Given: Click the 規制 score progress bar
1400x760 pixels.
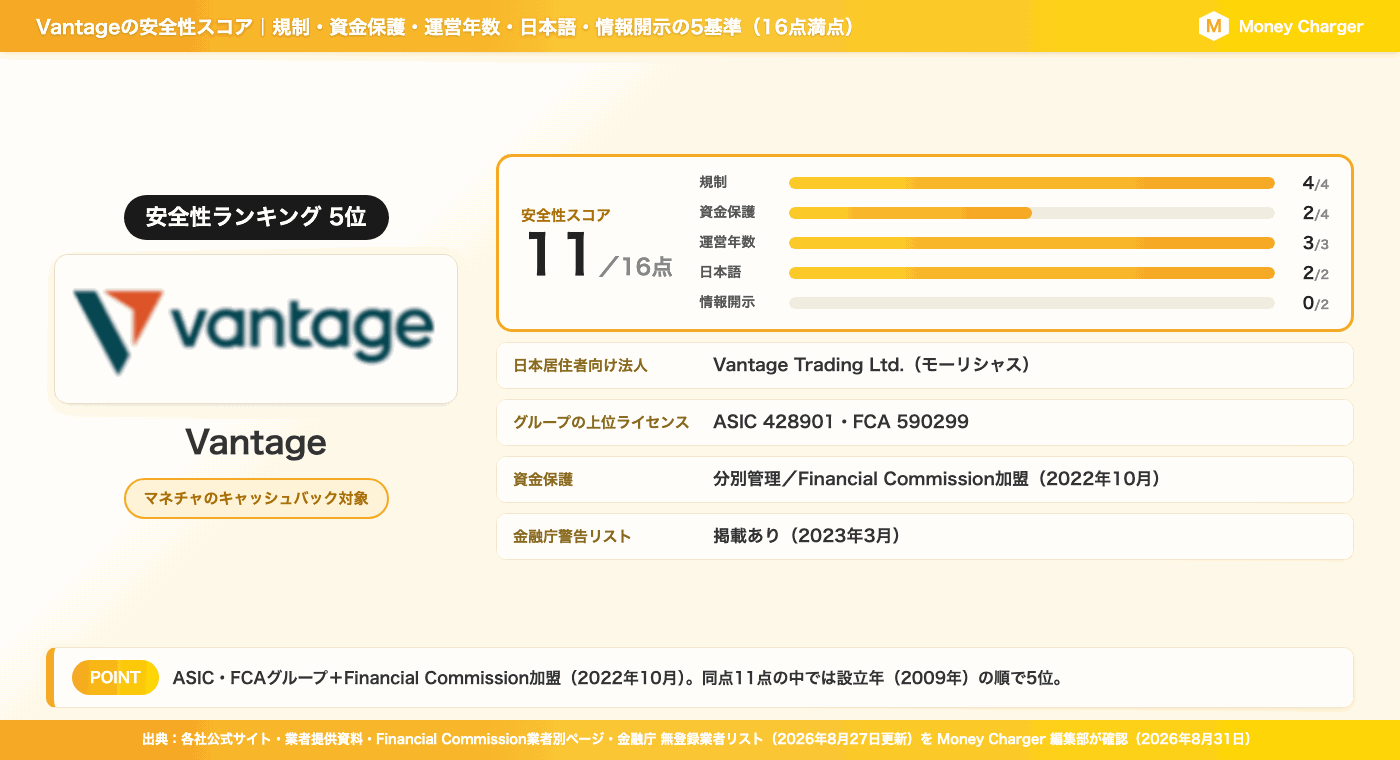Looking at the screenshot, I should pyautogui.click(x=1031, y=183).
